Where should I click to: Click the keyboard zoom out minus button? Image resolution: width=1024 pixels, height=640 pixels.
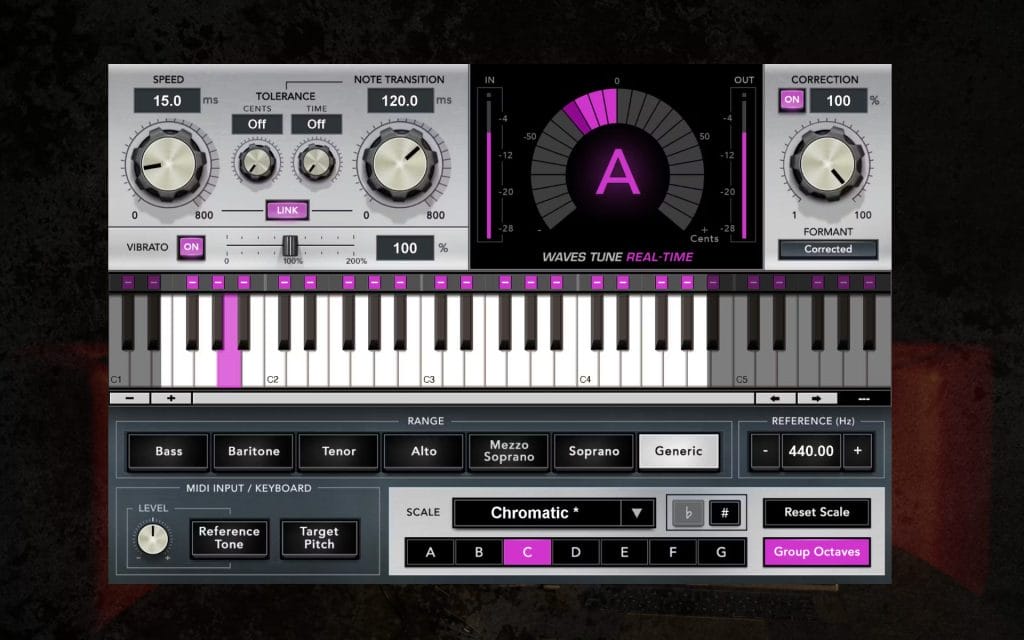[130, 398]
